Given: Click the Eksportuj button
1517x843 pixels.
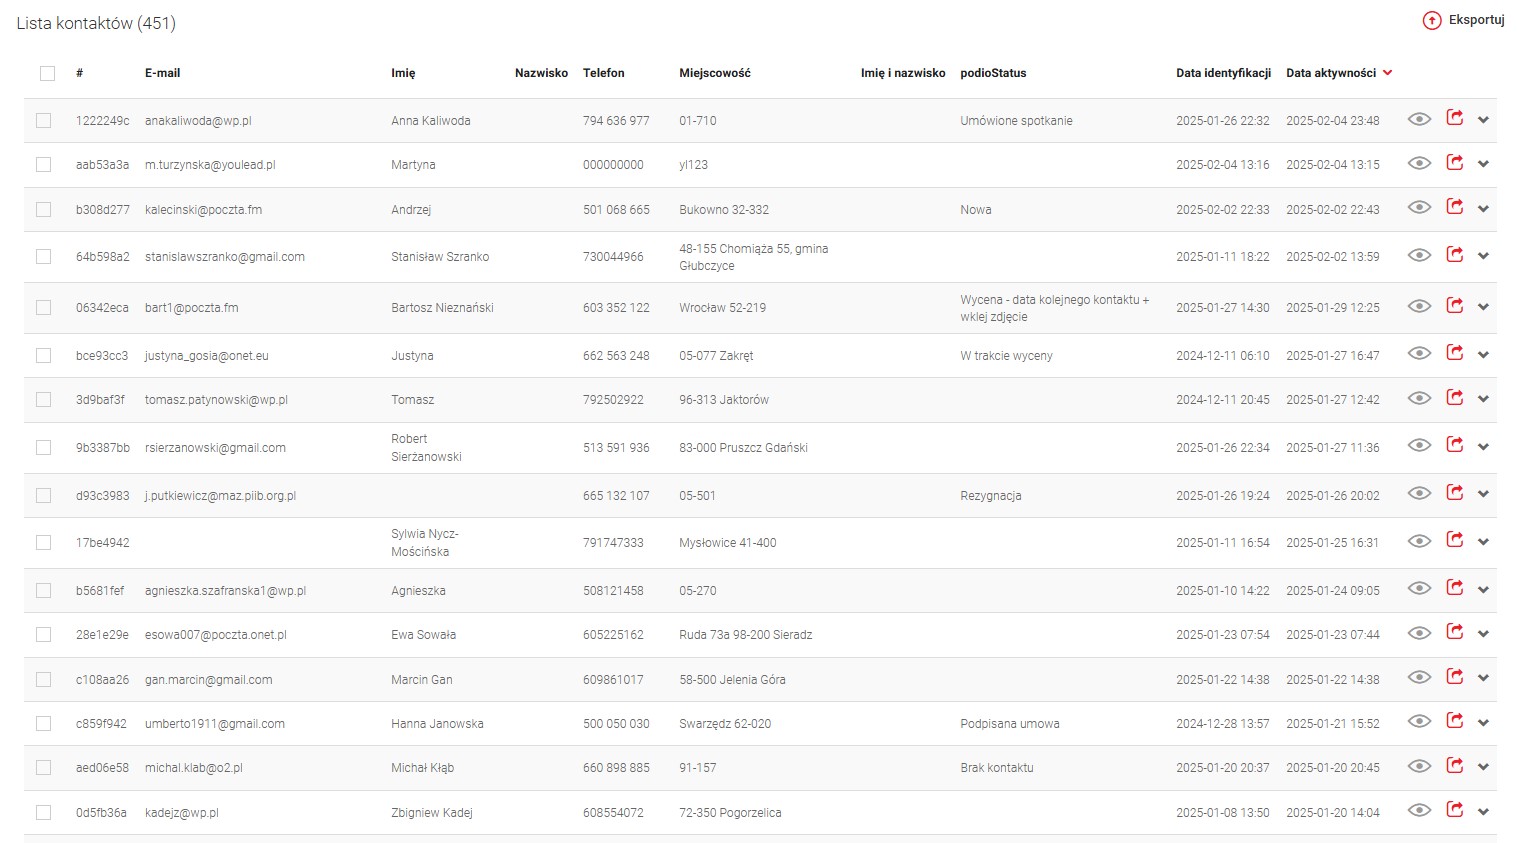Looking at the screenshot, I should click(x=1475, y=20).
